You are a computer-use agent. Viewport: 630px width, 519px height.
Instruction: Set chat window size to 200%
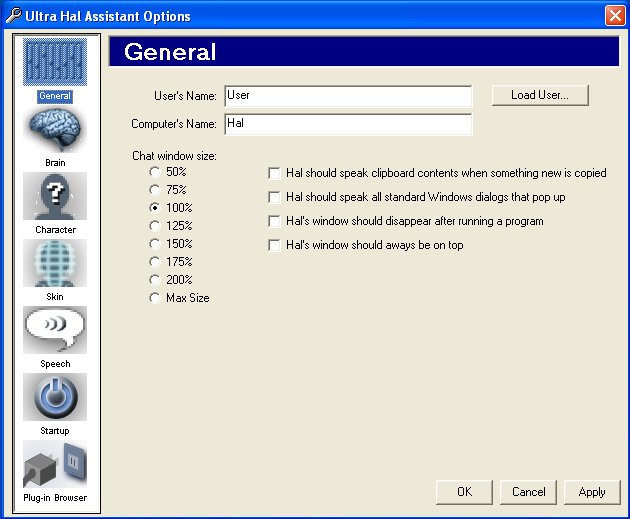coord(155,280)
